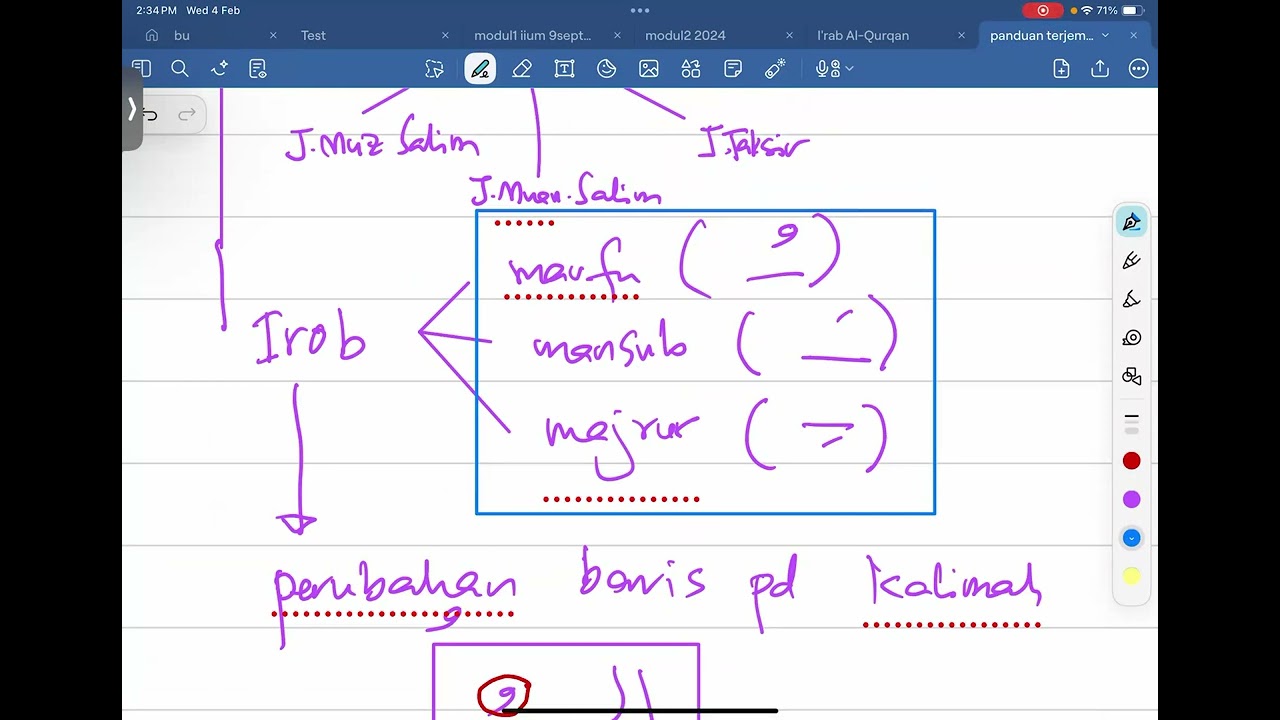
Task: Close the 'modul2 2024' tab
Action: [789, 35]
